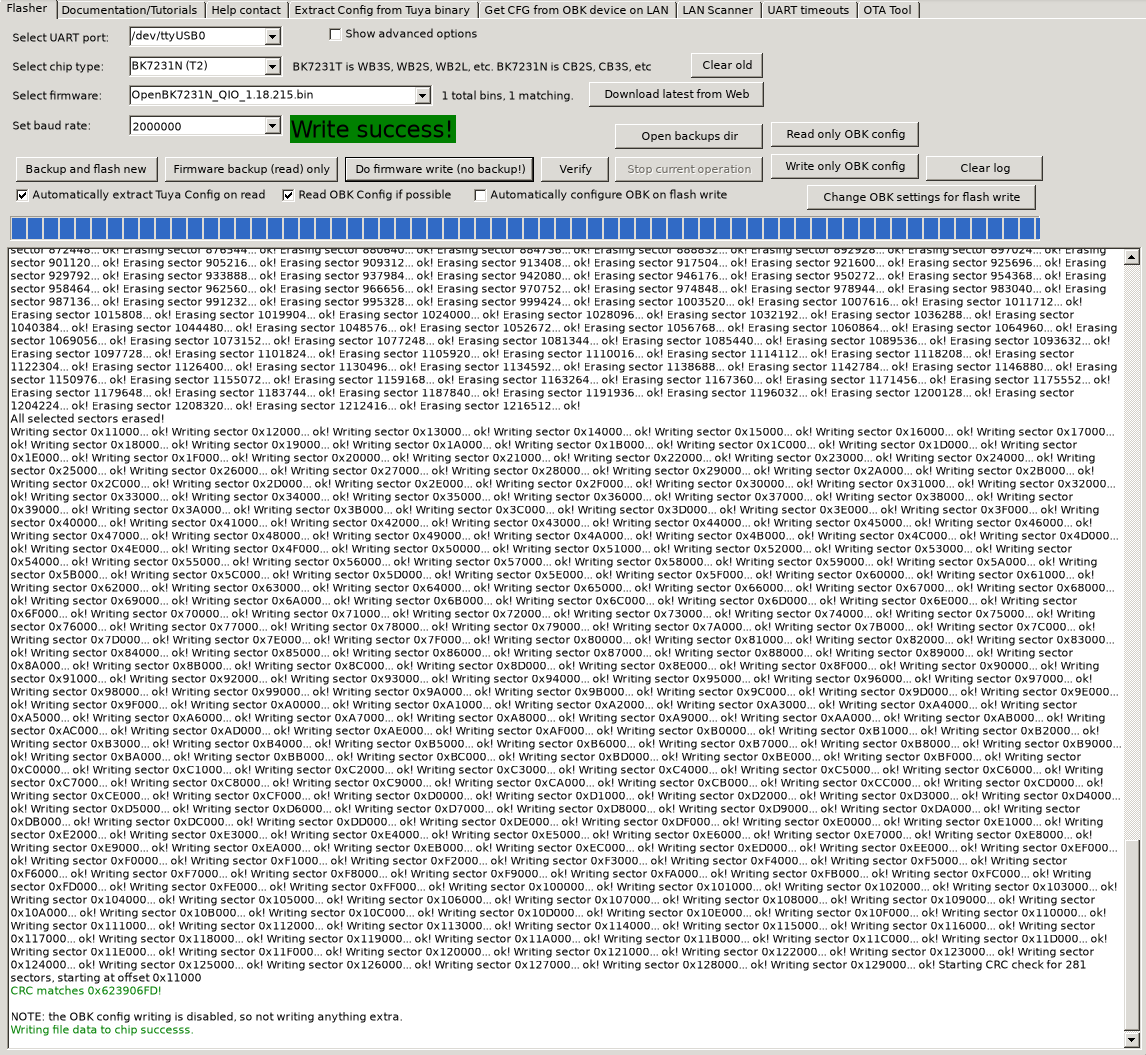
Task: Expand the chip type dropdown arrow
Action: [x=273, y=67]
